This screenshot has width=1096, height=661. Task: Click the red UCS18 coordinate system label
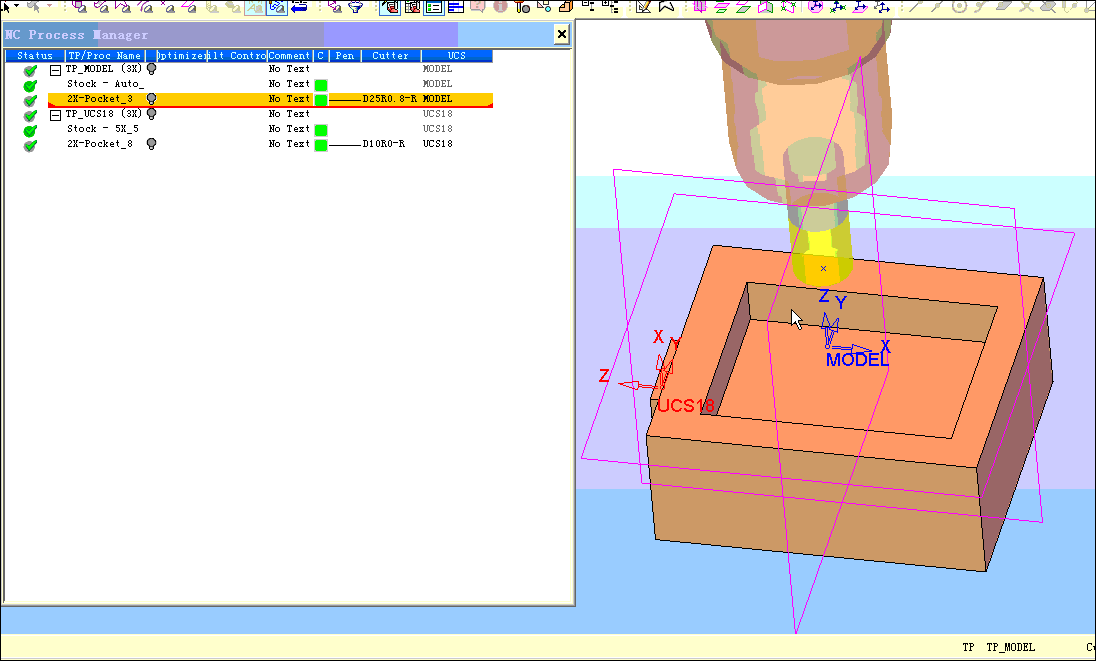point(686,406)
